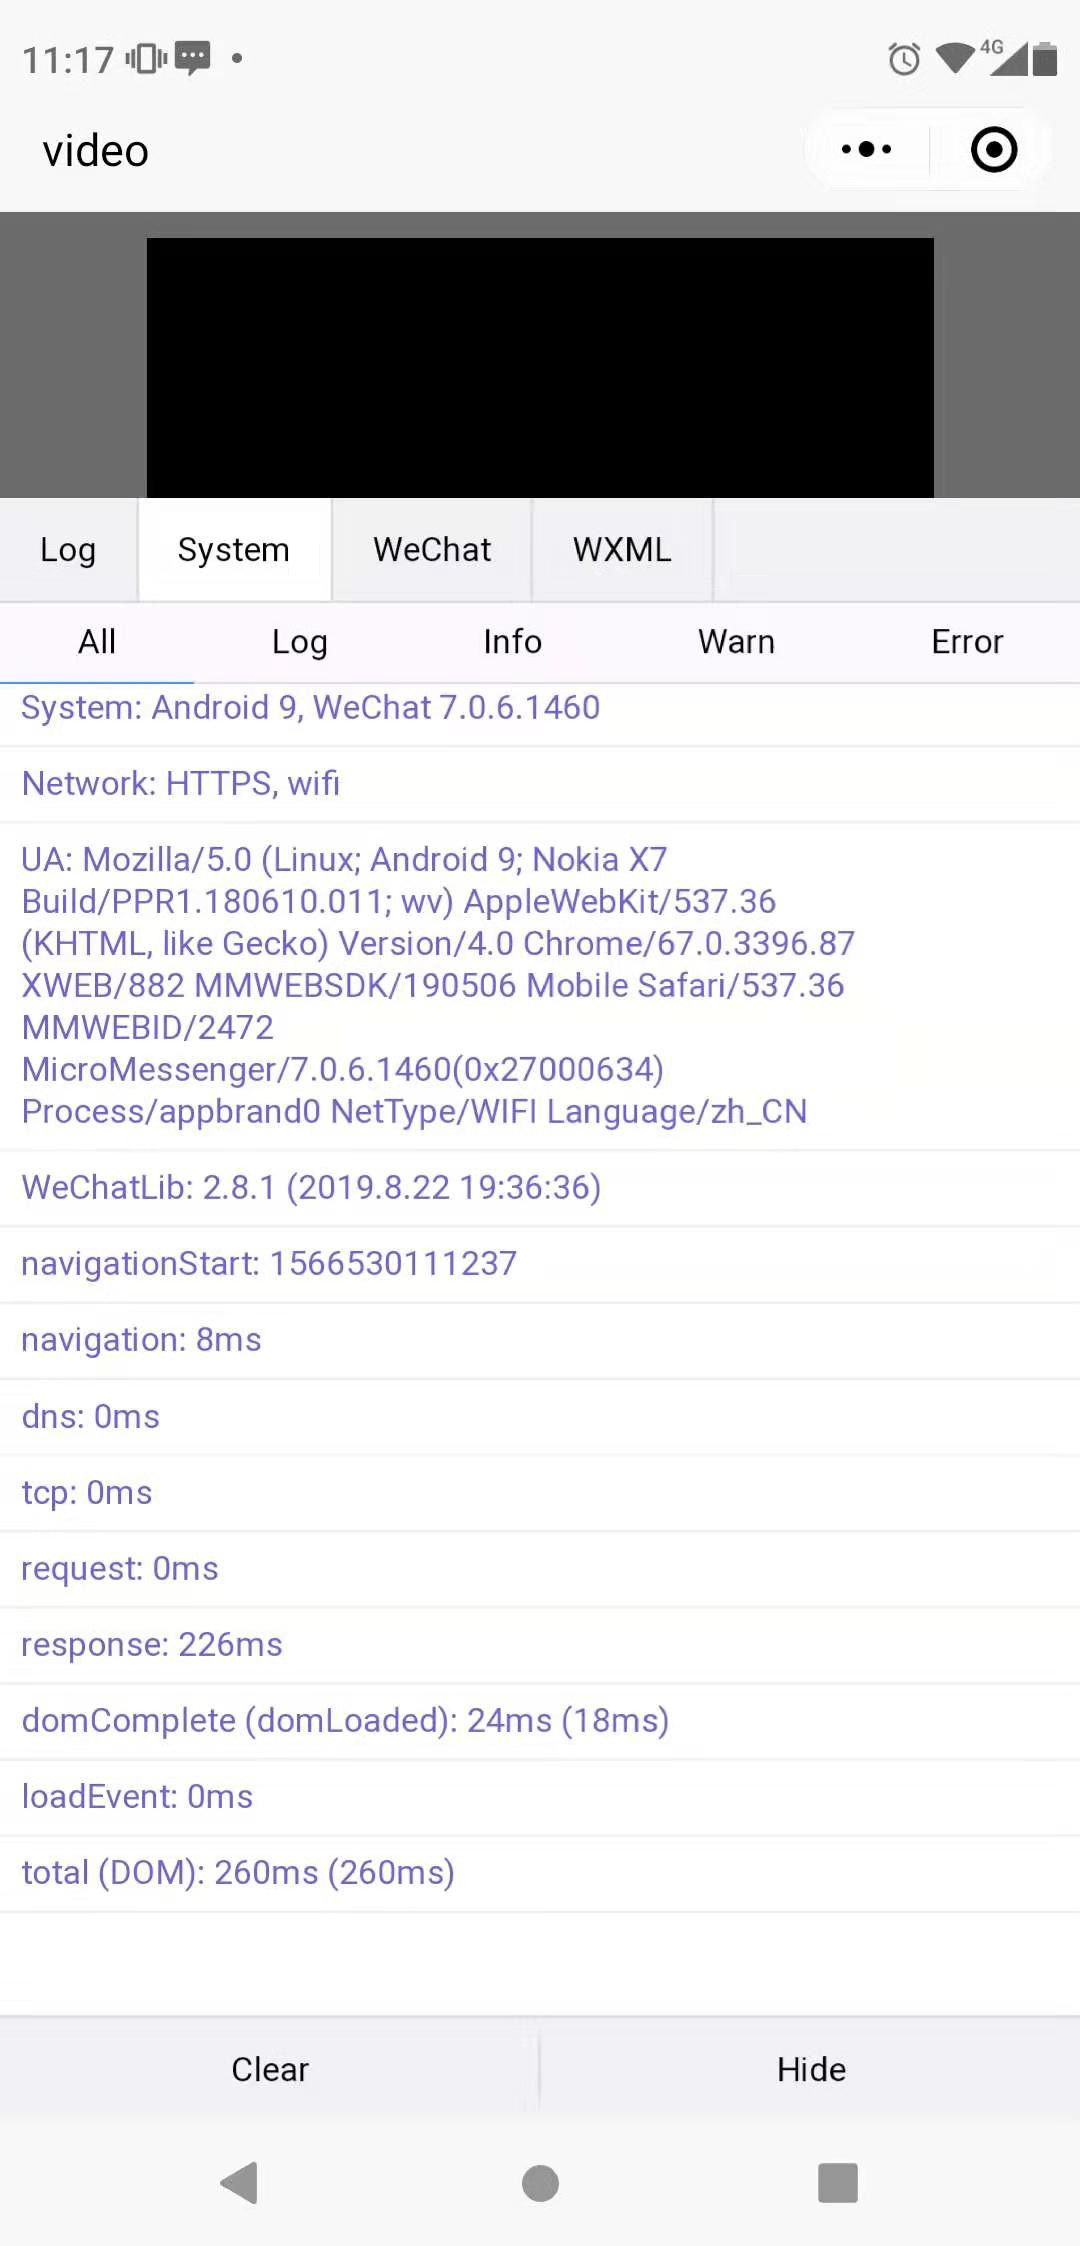
Task: Switch to the Log panel tab
Action: coord(68,550)
